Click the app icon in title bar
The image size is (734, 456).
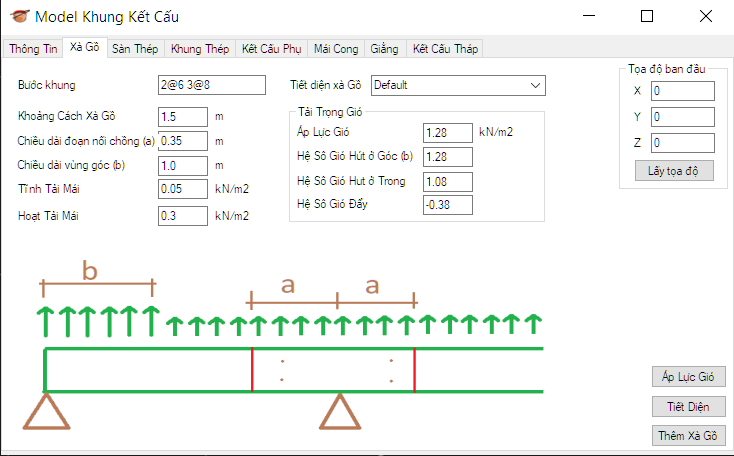[x=19, y=17]
